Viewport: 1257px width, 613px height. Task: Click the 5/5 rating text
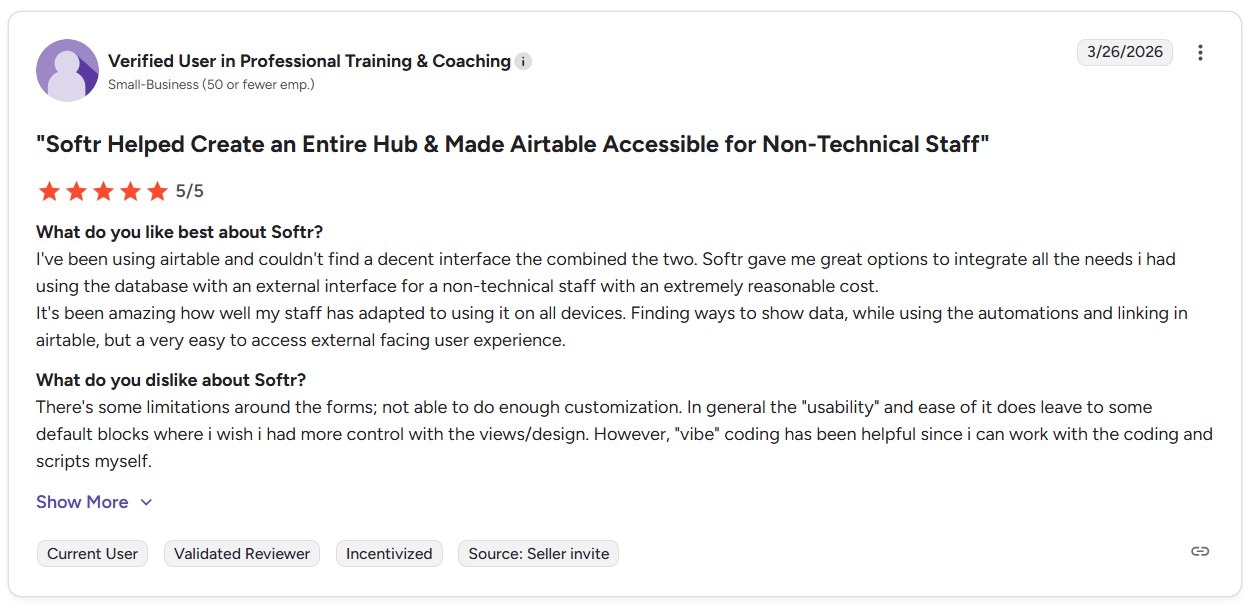coord(190,191)
